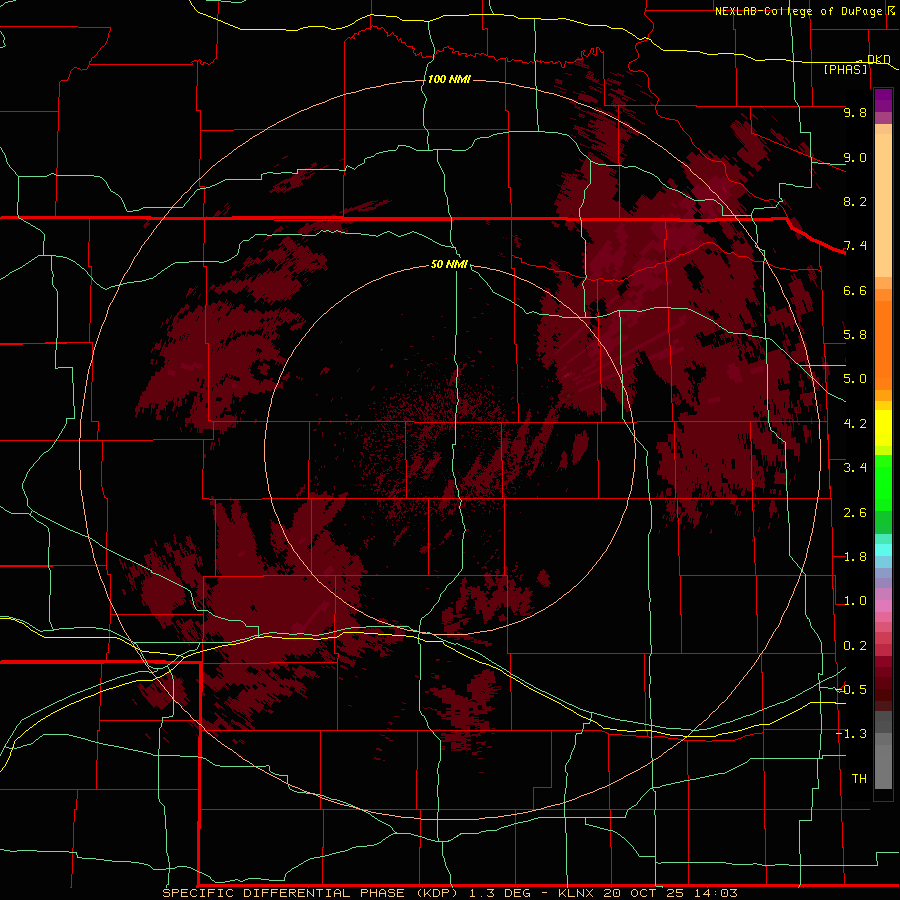Select the 1.8 value on the scale
900x900 pixels.
tap(855, 557)
